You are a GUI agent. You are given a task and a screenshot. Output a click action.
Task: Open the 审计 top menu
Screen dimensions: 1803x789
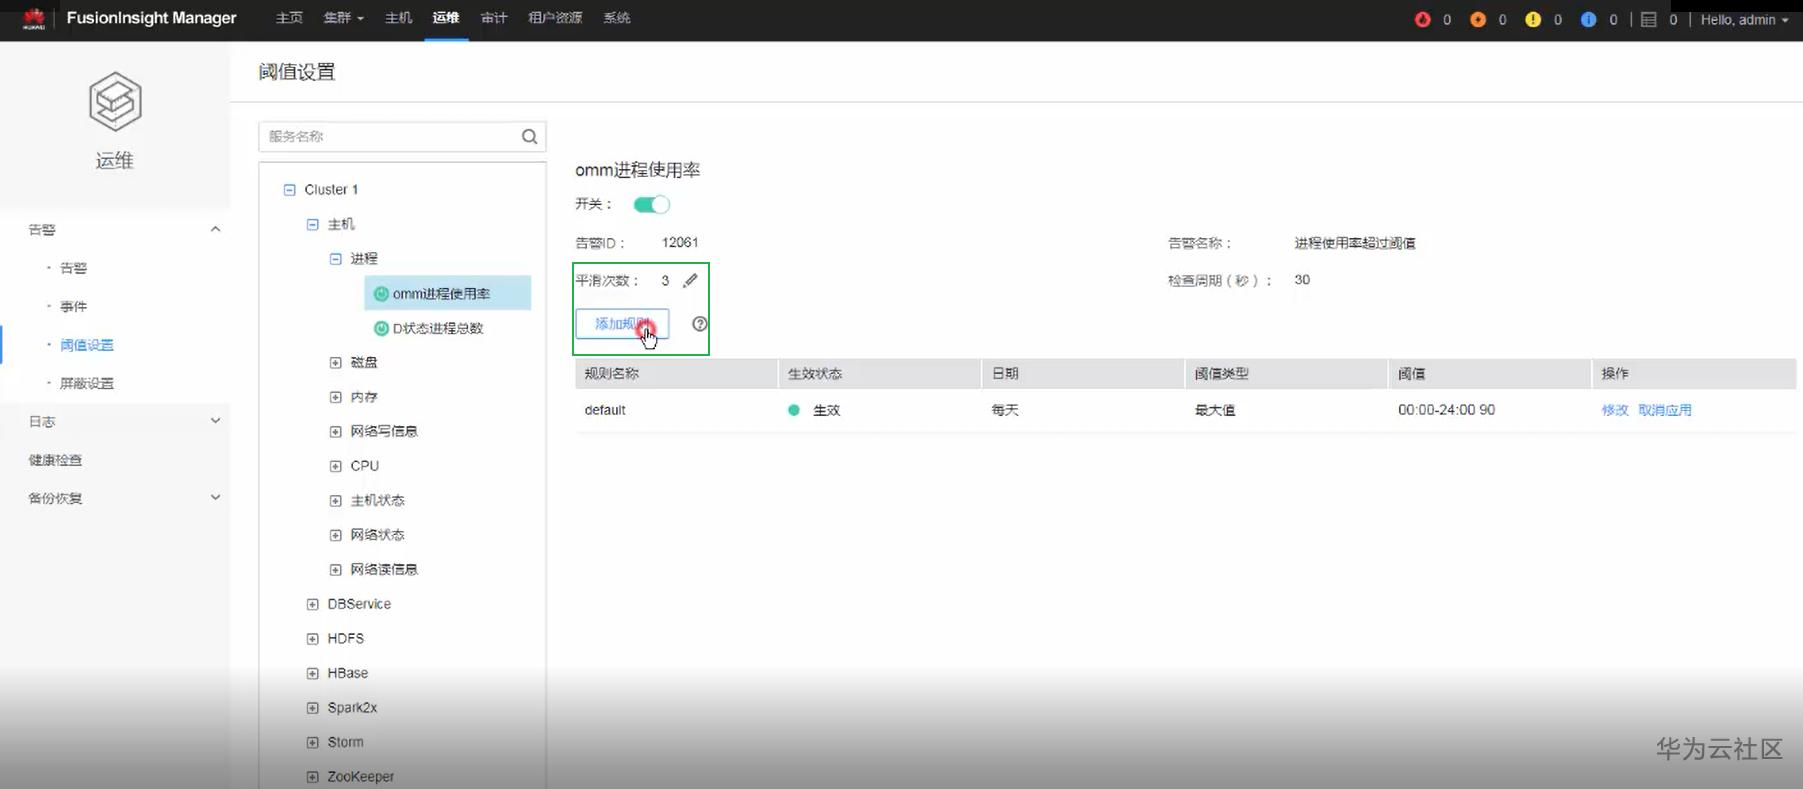coord(494,18)
